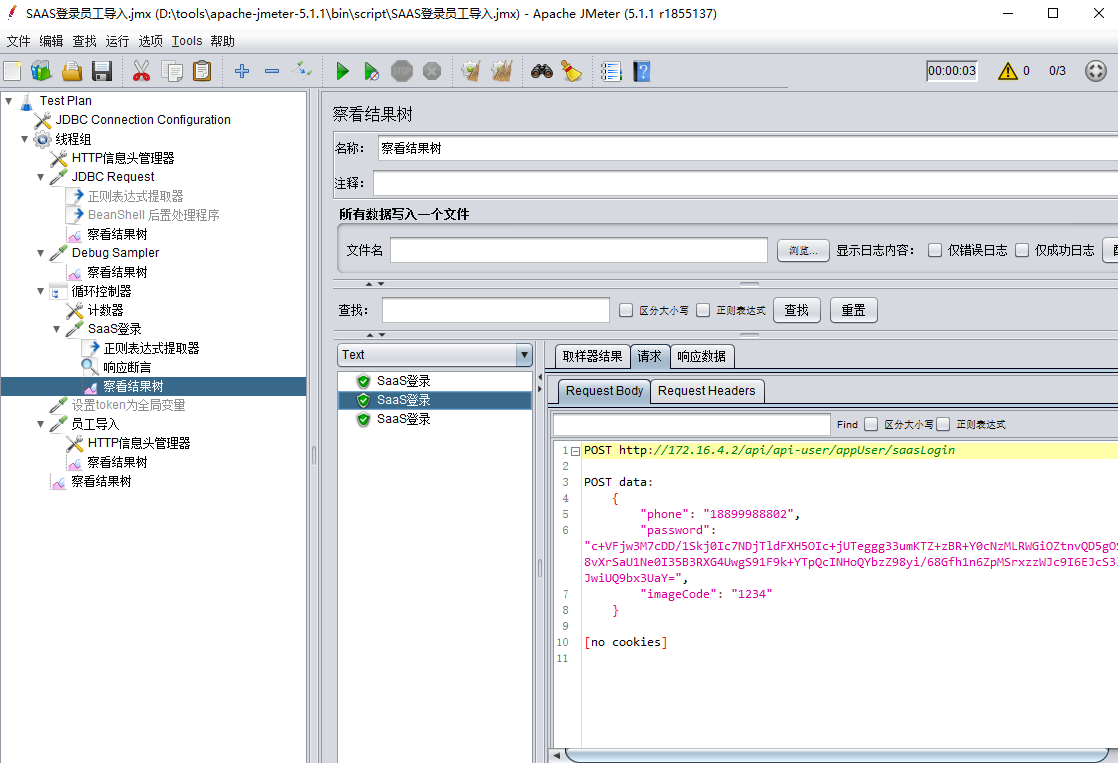Click the Cut scissors icon
The image size is (1118, 763).
tap(141, 71)
